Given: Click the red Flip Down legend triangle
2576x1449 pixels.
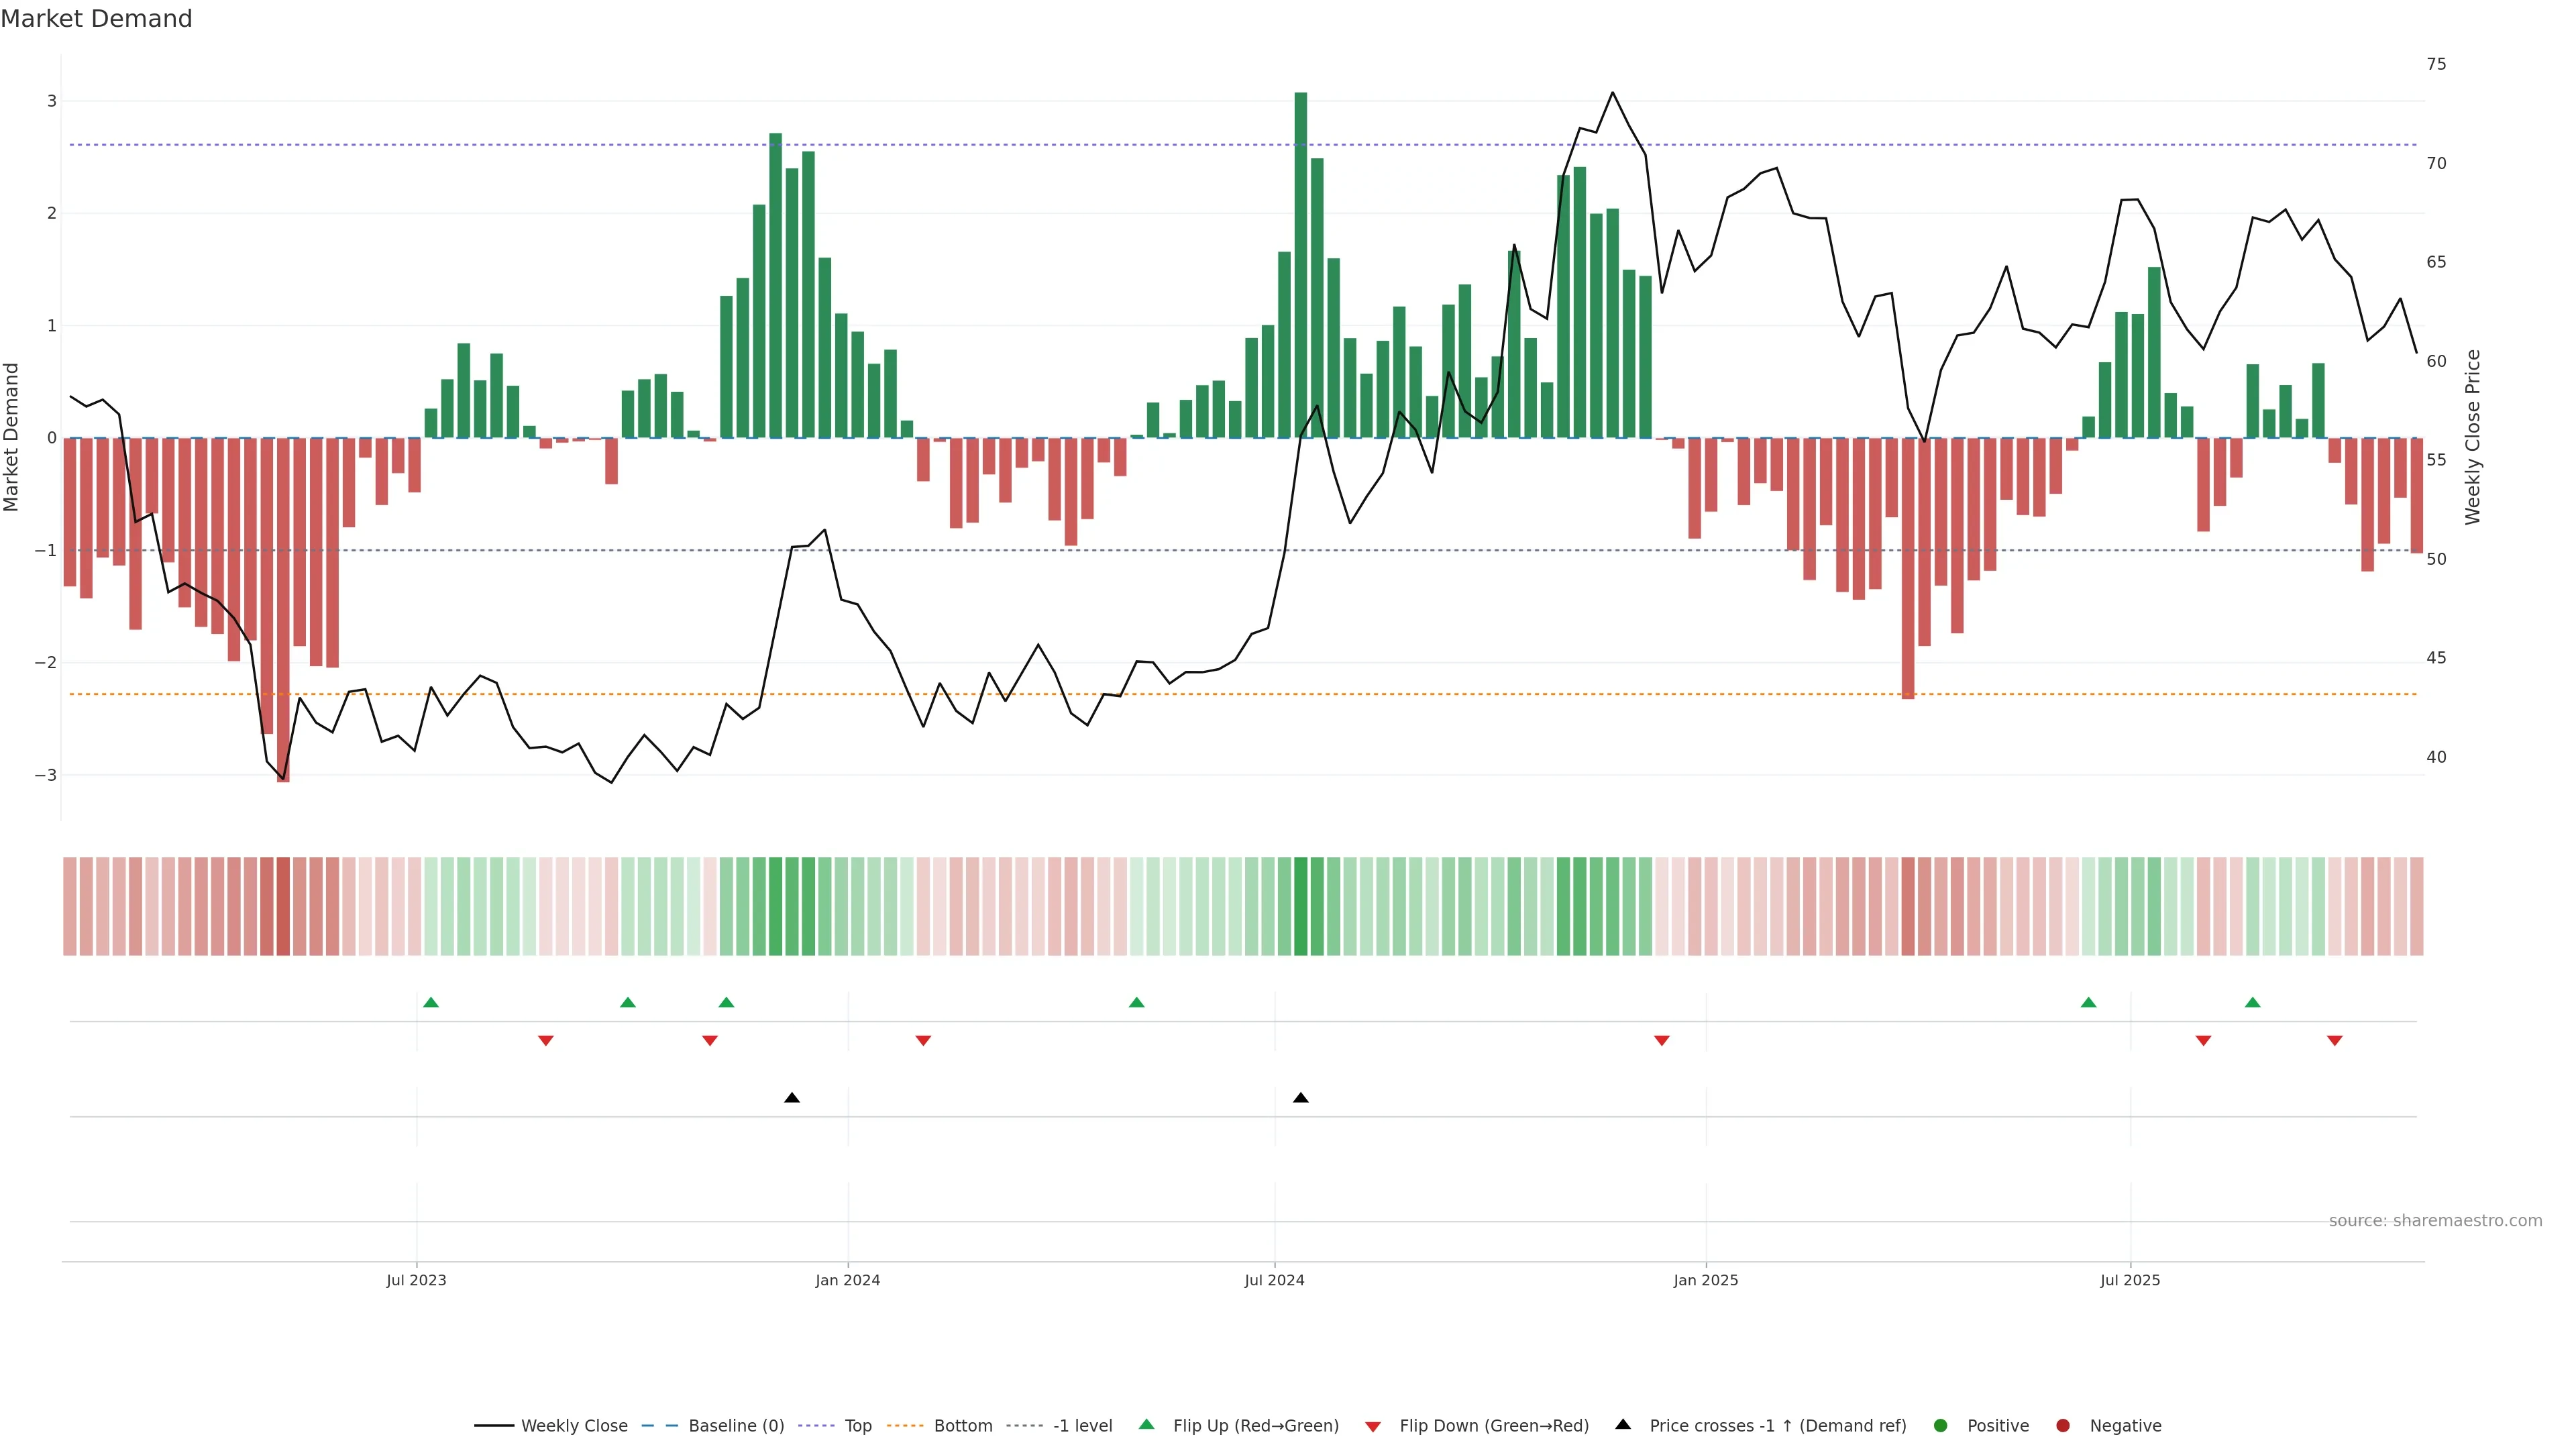Looking at the screenshot, I should pyautogui.click(x=1372, y=1426).
